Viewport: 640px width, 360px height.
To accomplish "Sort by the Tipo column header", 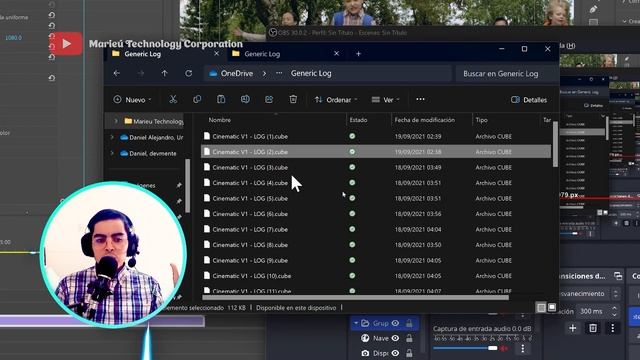I will click(x=481, y=120).
